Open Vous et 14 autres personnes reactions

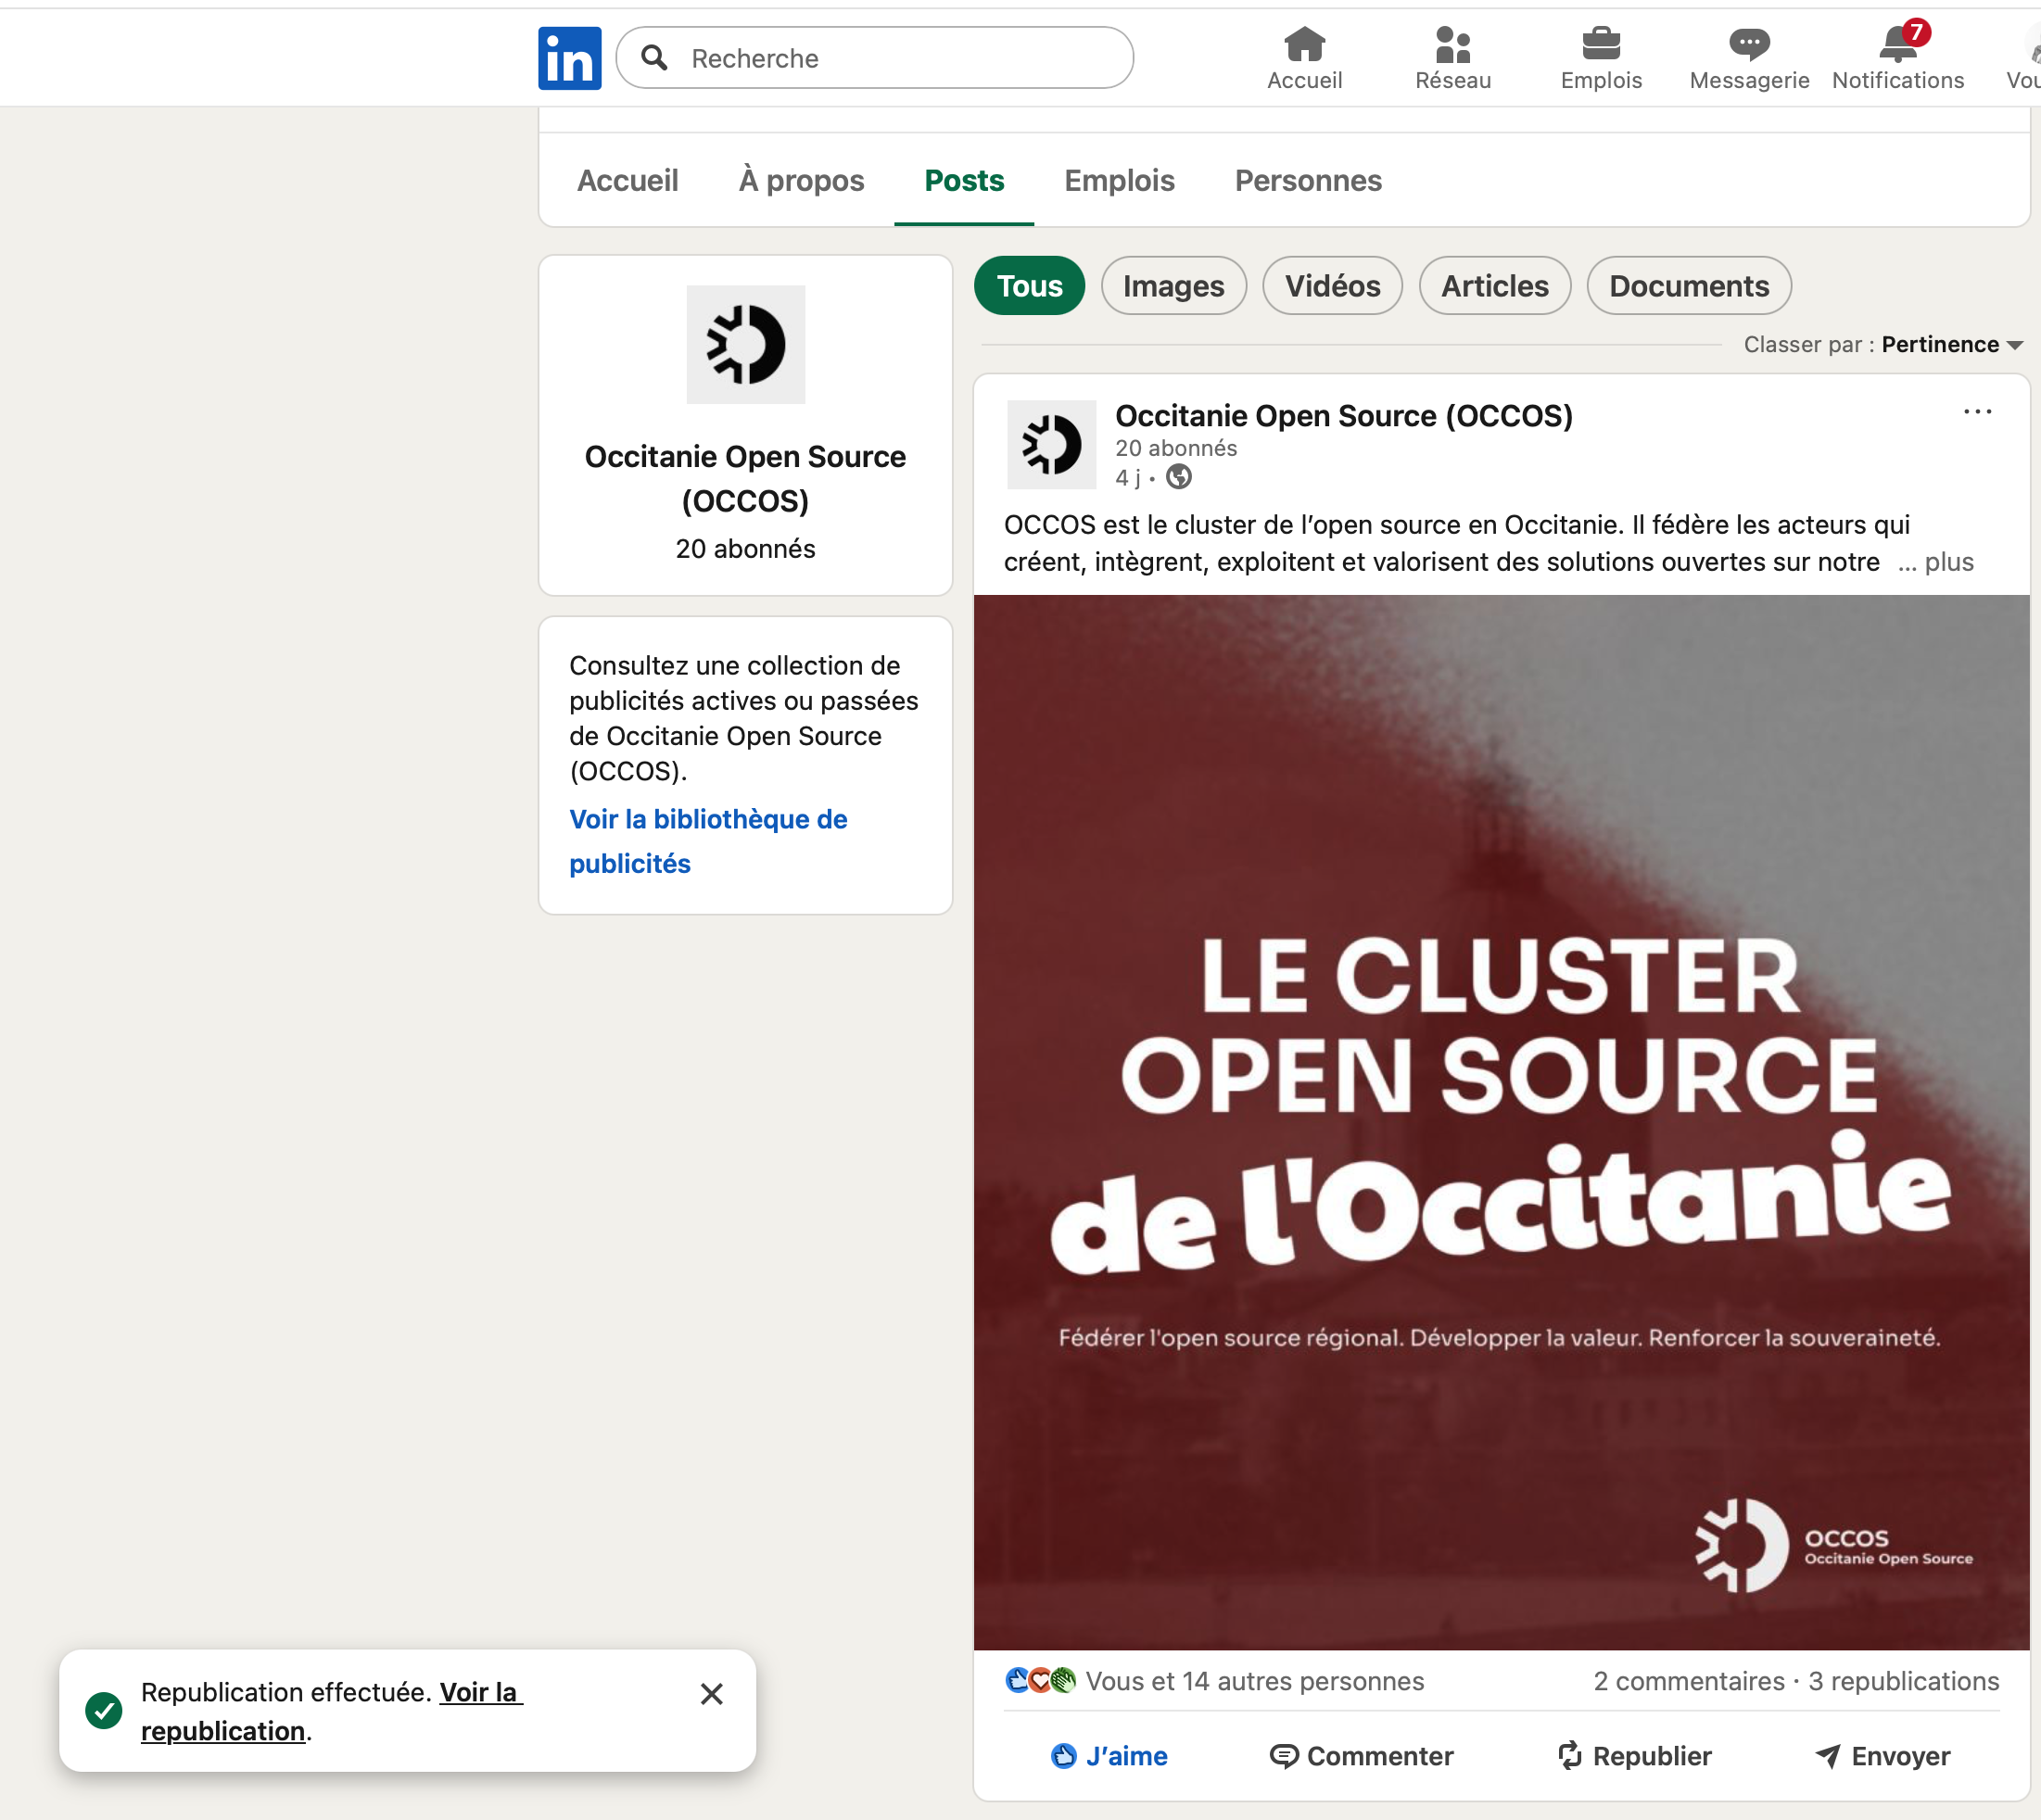1255,1681
